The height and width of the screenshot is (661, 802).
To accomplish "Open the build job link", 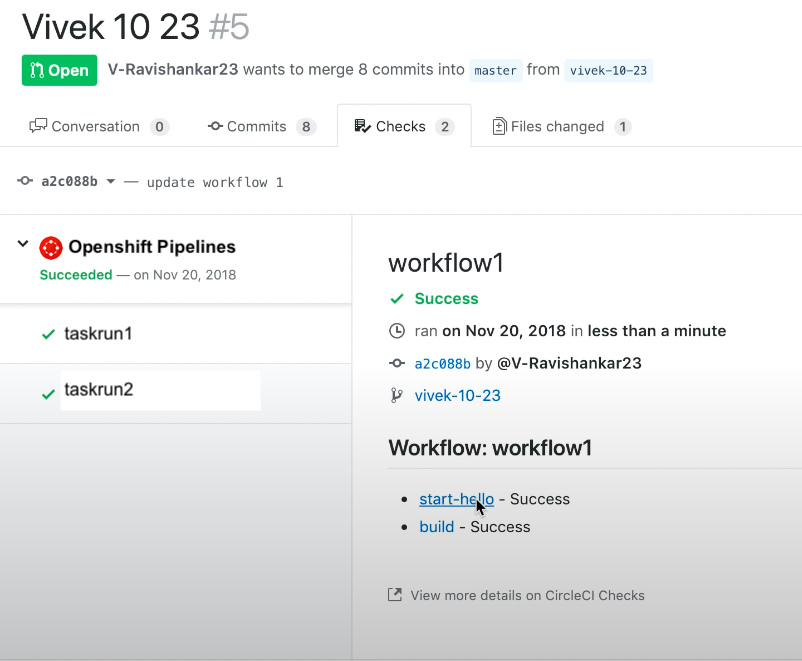I will tap(437, 527).
